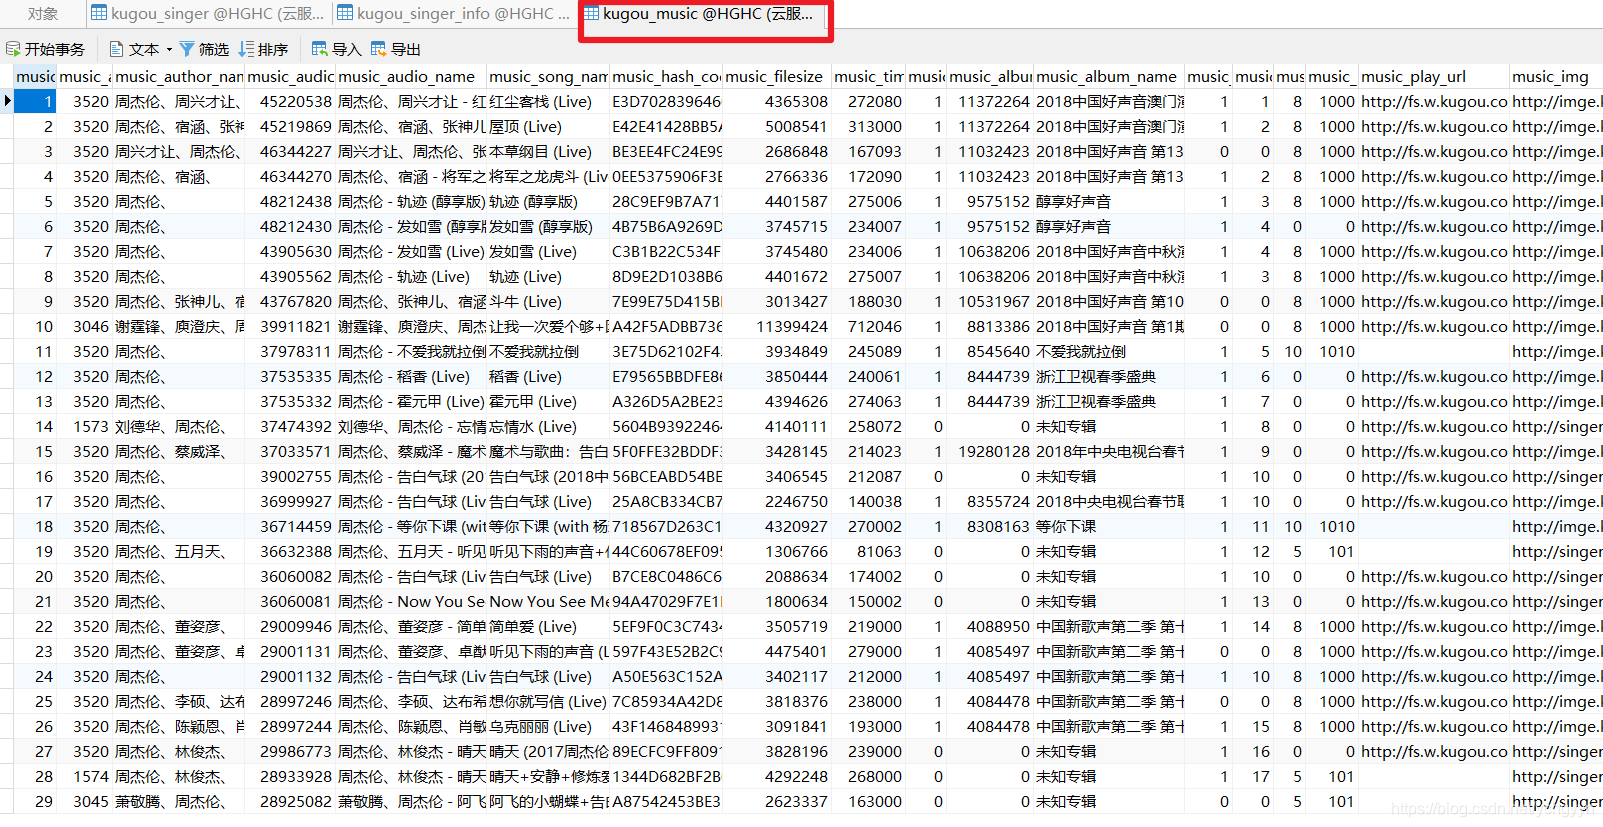Select album id cell 19280128

pos(990,451)
